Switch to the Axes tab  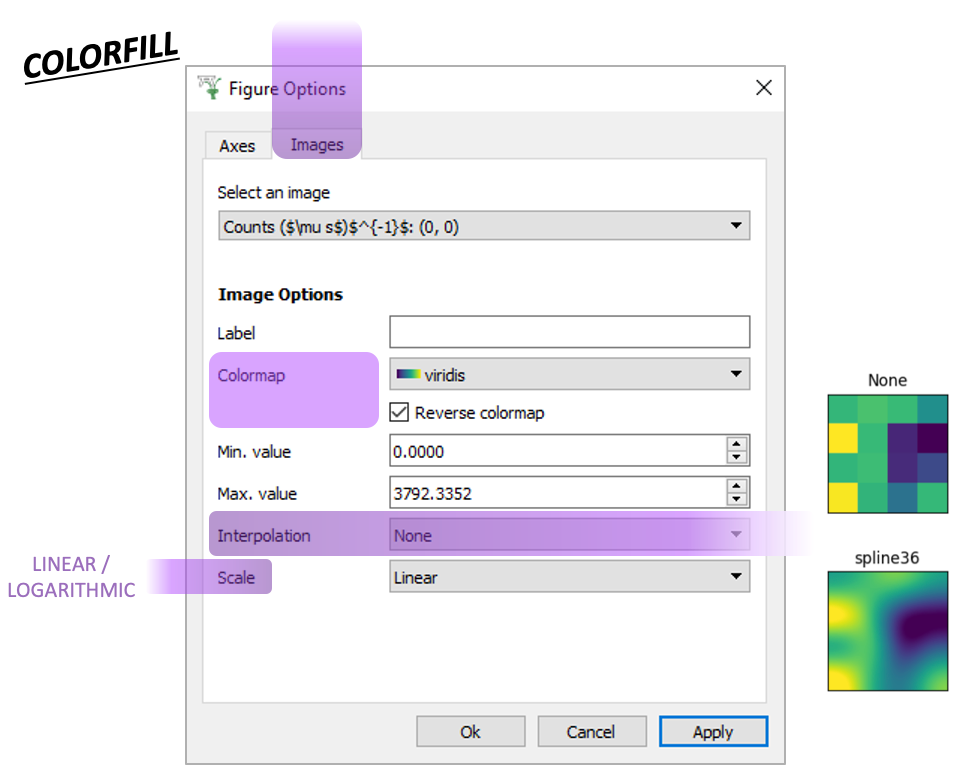[237, 146]
